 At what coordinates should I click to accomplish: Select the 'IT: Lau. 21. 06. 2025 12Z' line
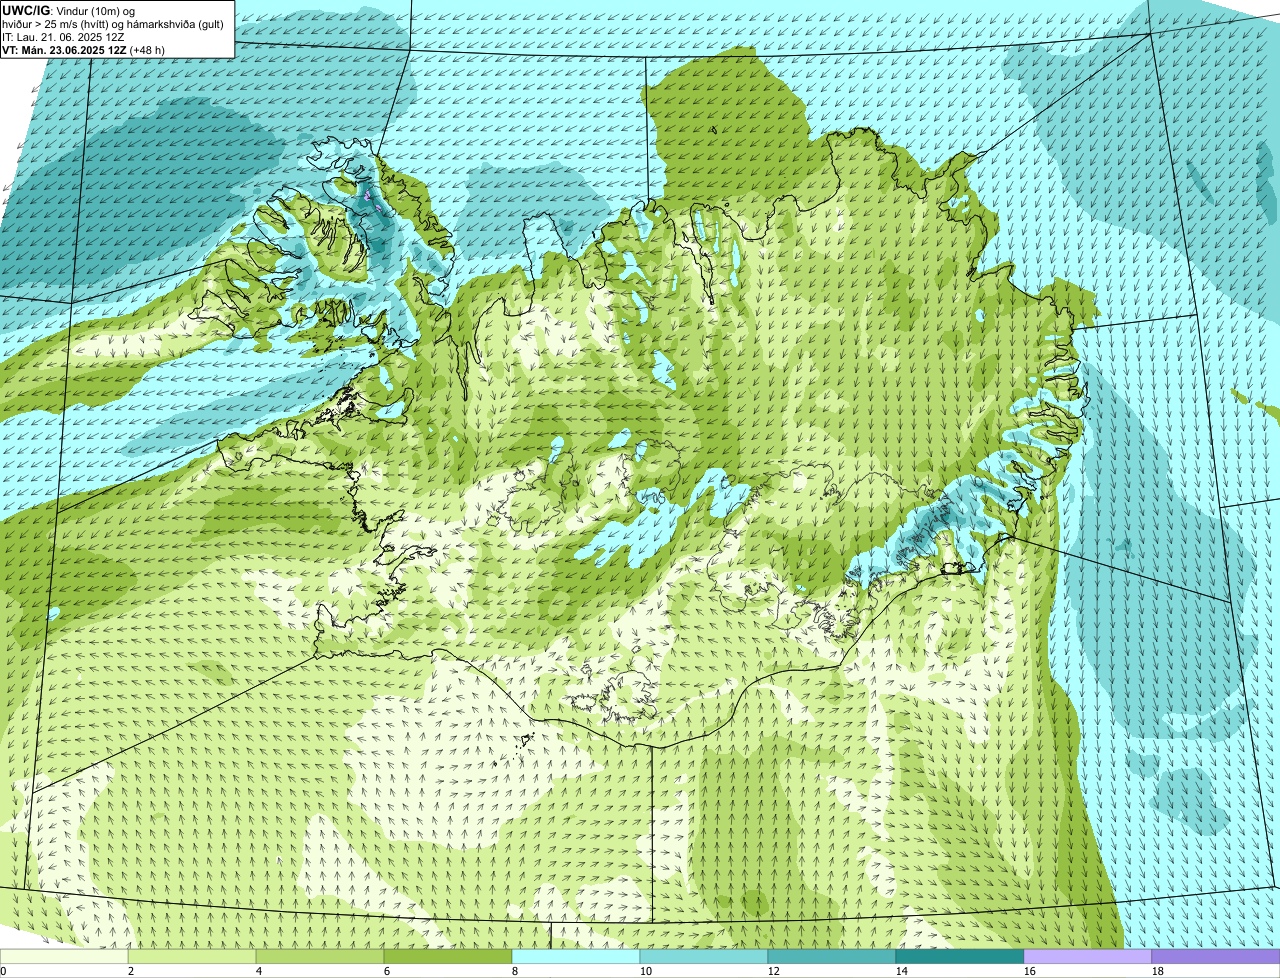pos(64,36)
